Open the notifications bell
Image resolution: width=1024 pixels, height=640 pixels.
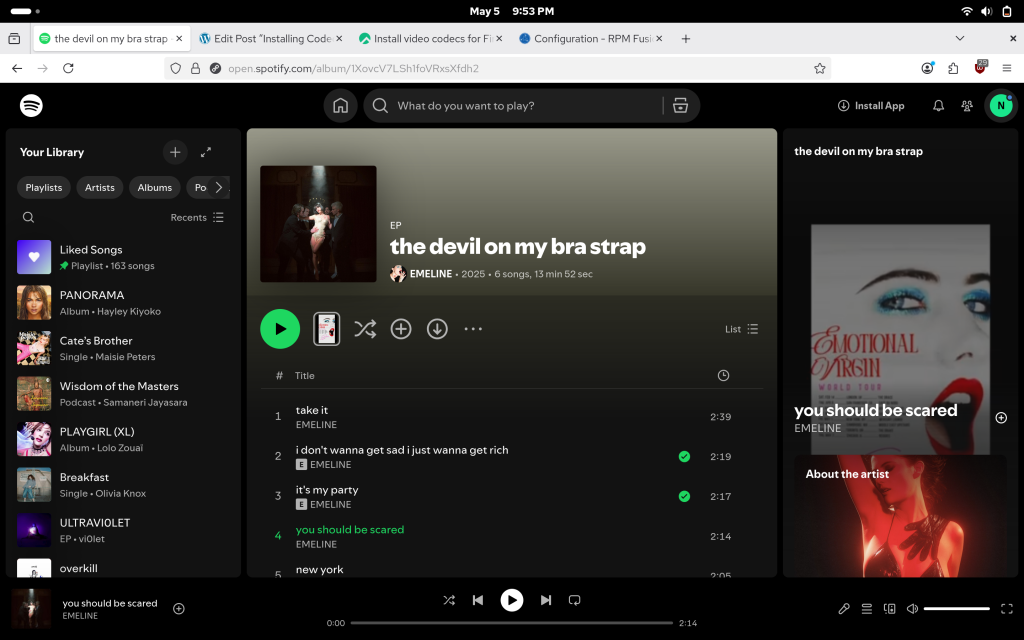(x=938, y=106)
